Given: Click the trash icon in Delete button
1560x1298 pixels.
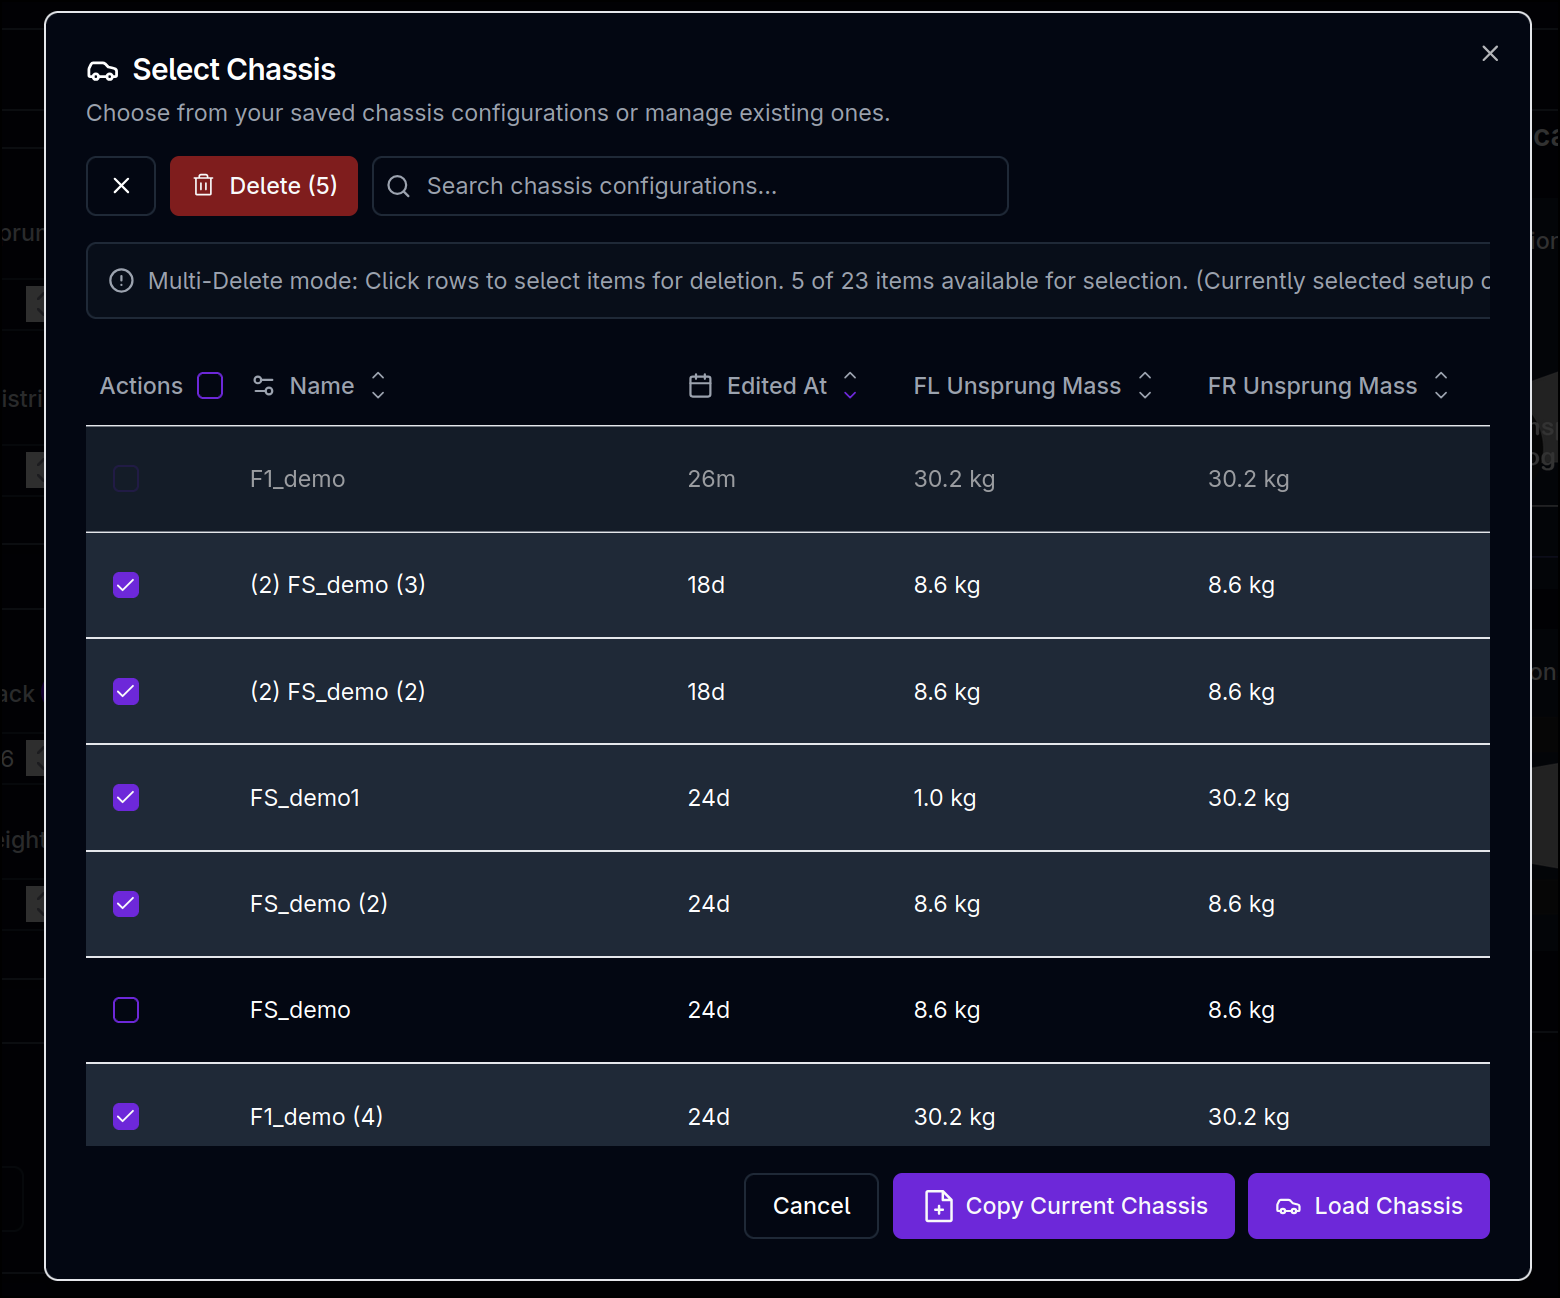Looking at the screenshot, I should pyautogui.click(x=204, y=185).
